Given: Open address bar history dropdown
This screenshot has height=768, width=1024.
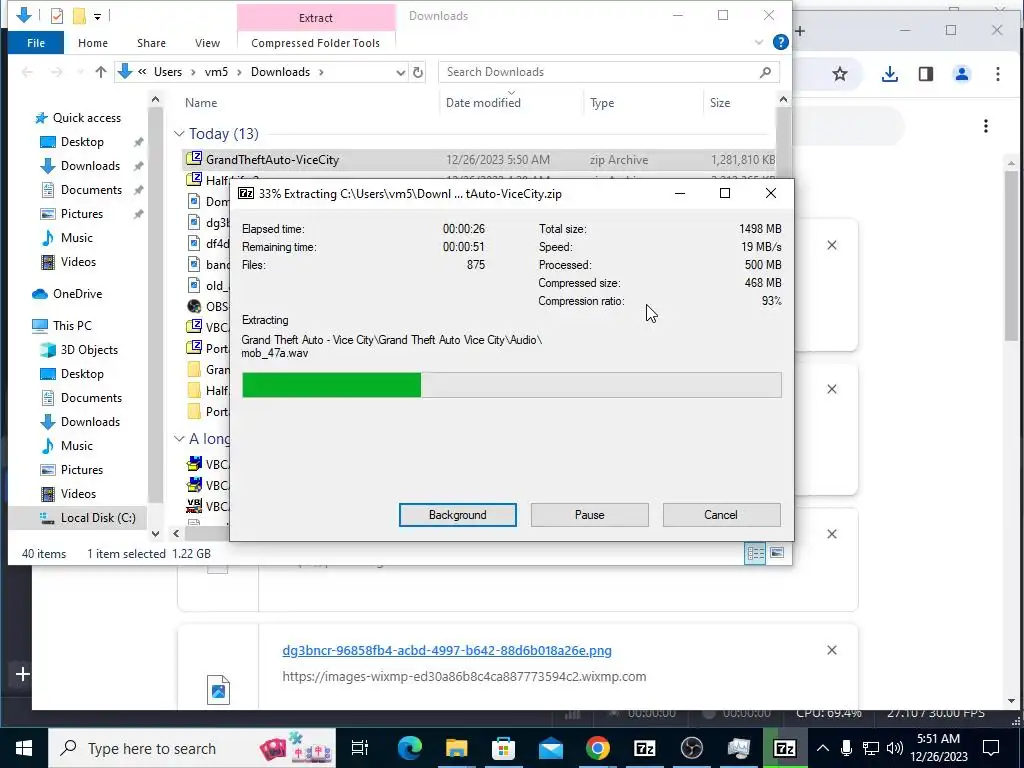Looking at the screenshot, I should point(400,72).
